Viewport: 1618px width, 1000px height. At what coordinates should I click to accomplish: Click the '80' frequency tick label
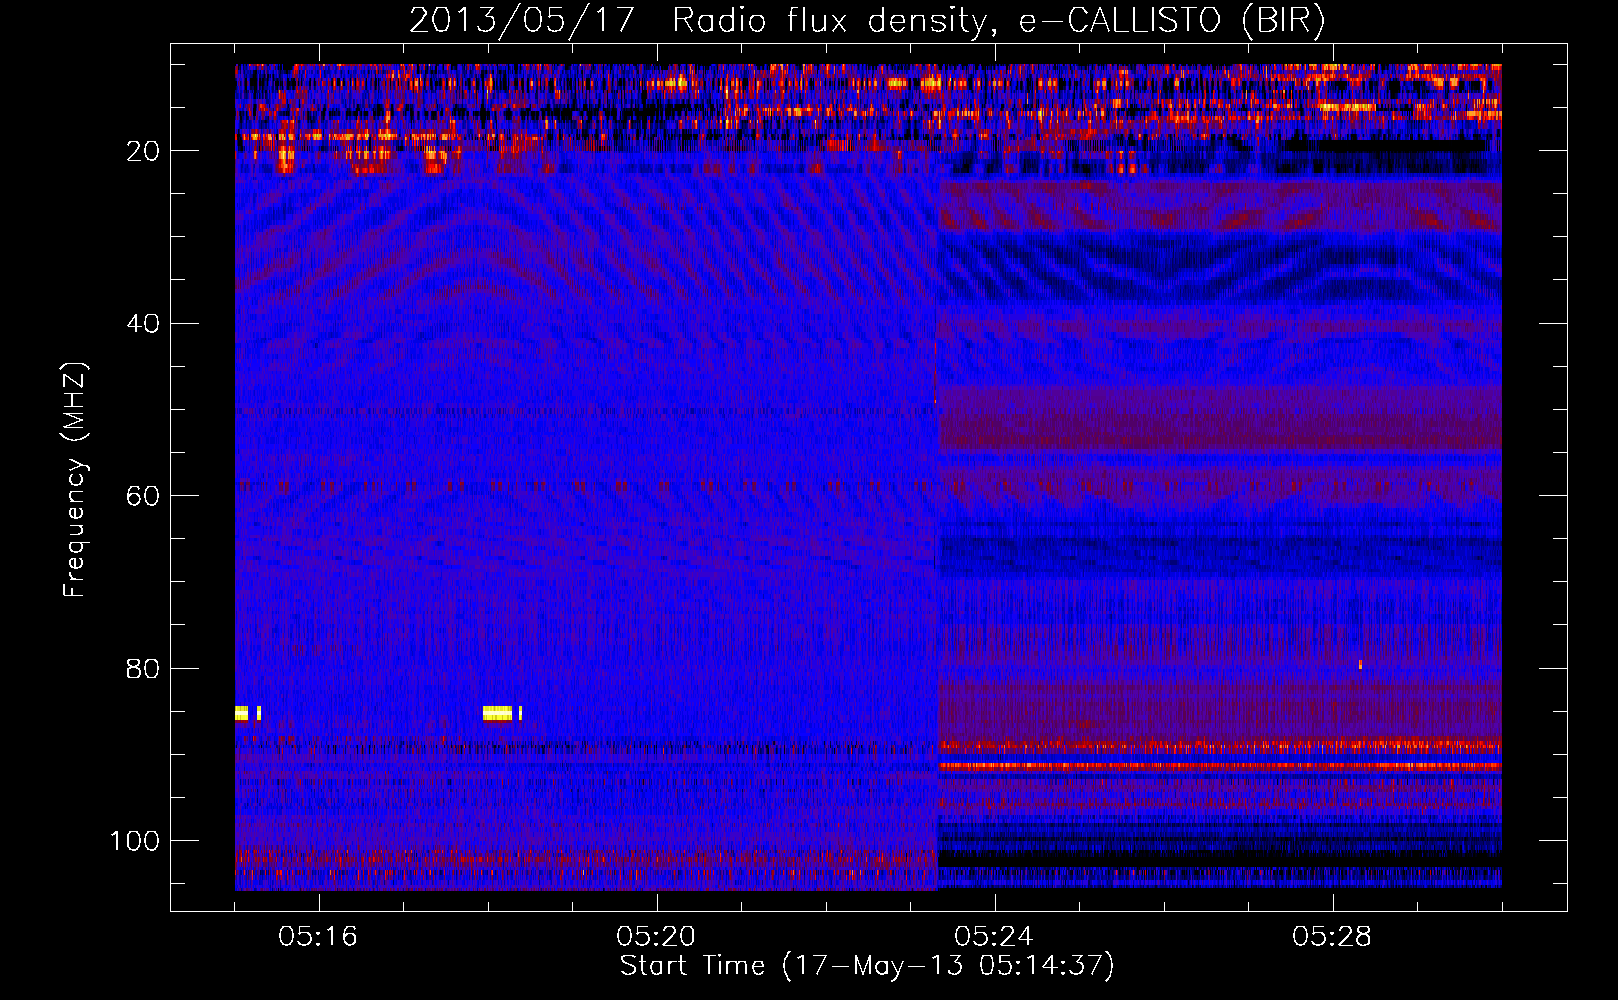[143, 668]
